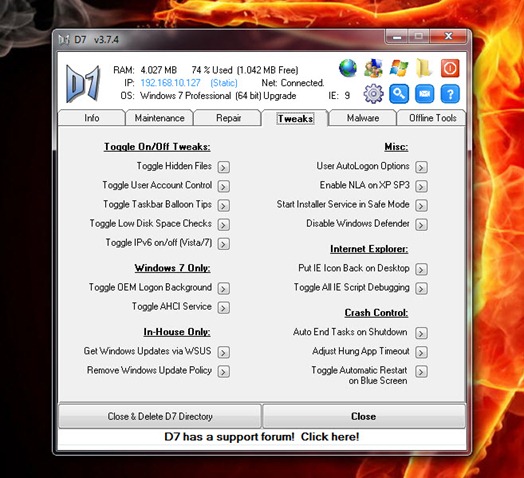Click the Net: Connected. status text
Image resolution: width=524 pixels, height=478 pixels.
tap(293, 83)
